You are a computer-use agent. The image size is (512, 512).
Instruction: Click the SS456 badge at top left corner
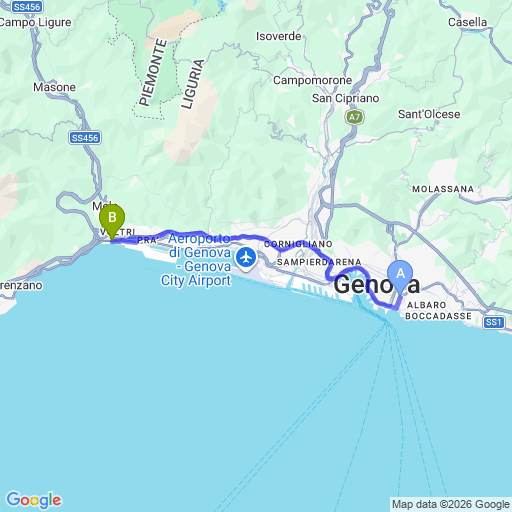coord(27,7)
